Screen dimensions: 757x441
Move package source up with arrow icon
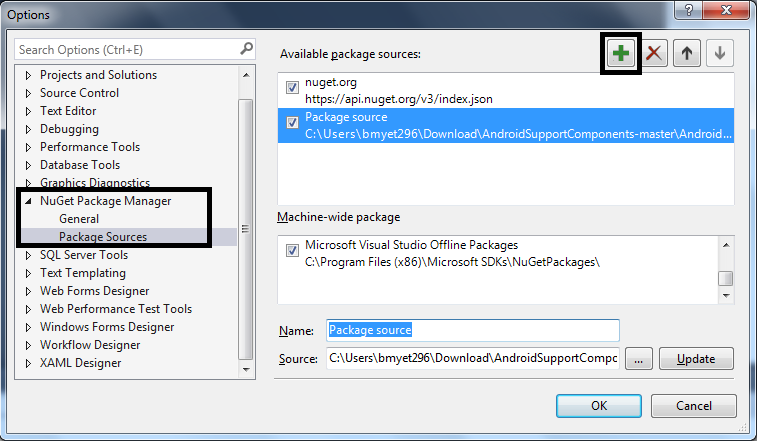pos(687,53)
